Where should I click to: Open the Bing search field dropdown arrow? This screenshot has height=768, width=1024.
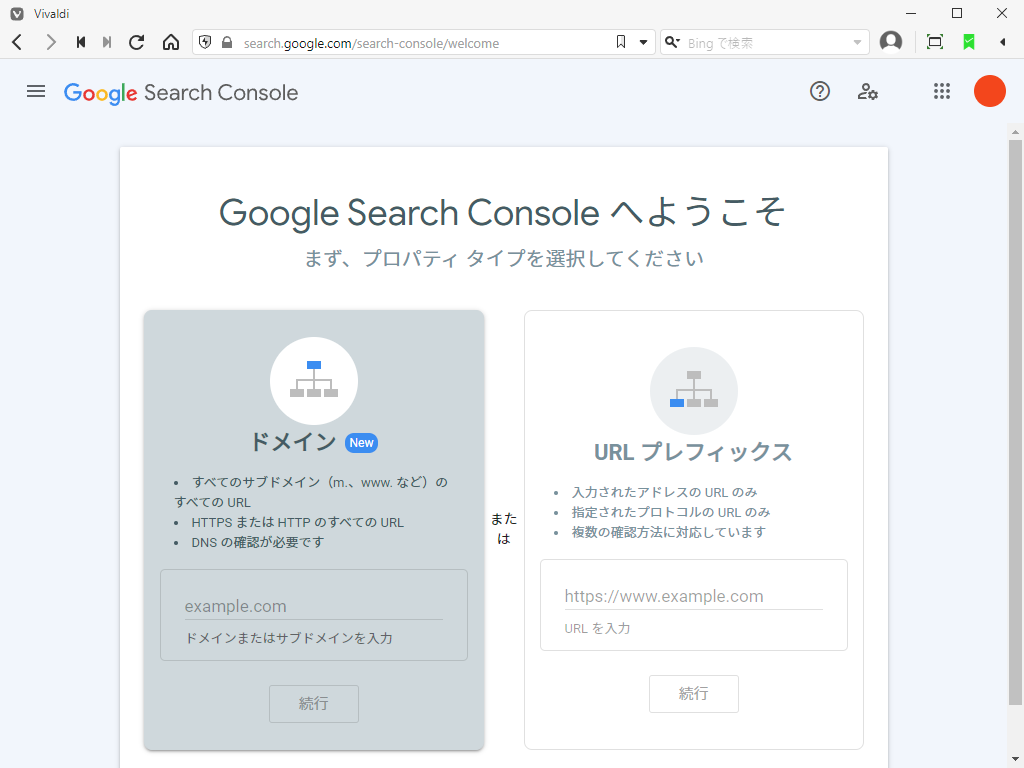click(857, 43)
